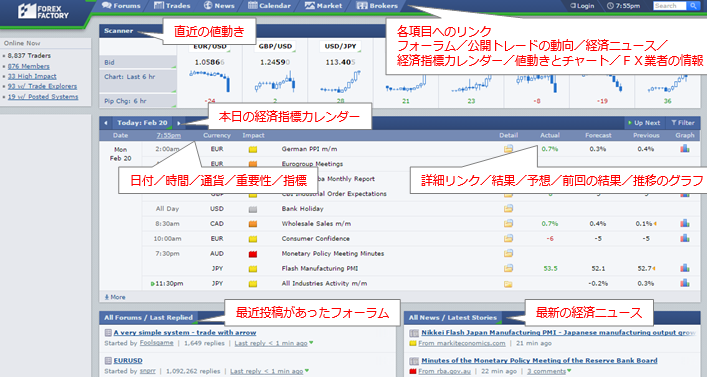Open graph for Consumer Confidence
The image size is (707, 377).
(685, 238)
